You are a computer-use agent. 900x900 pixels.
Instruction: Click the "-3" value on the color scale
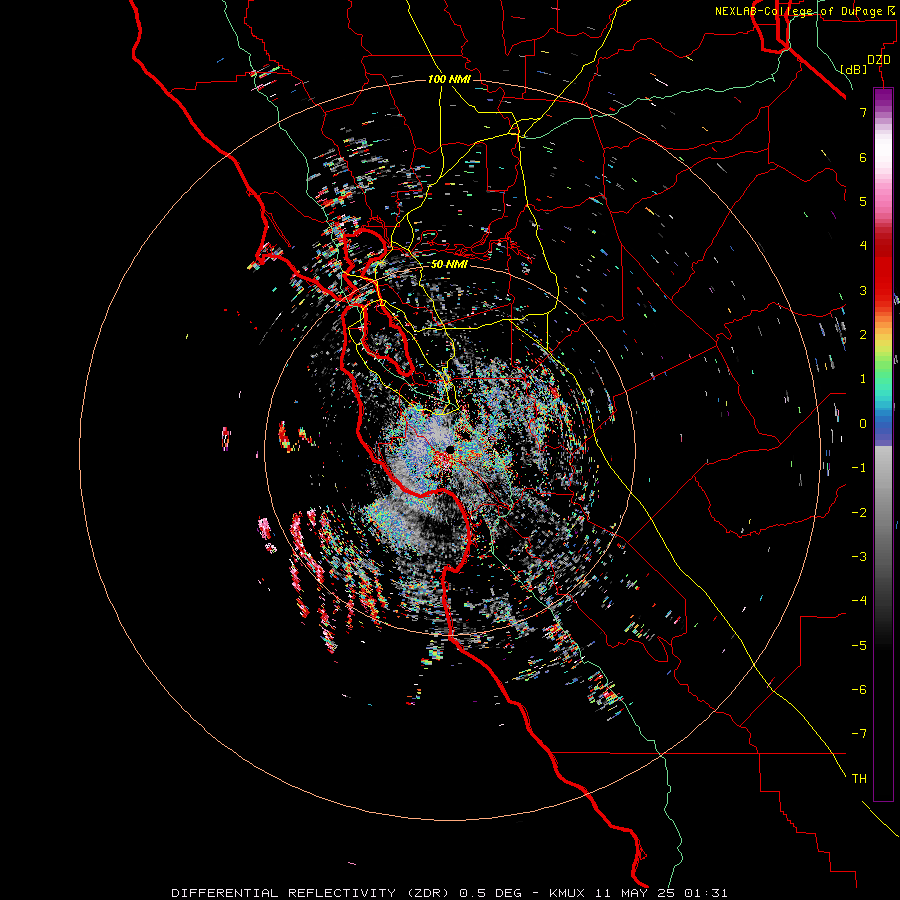[859, 557]
